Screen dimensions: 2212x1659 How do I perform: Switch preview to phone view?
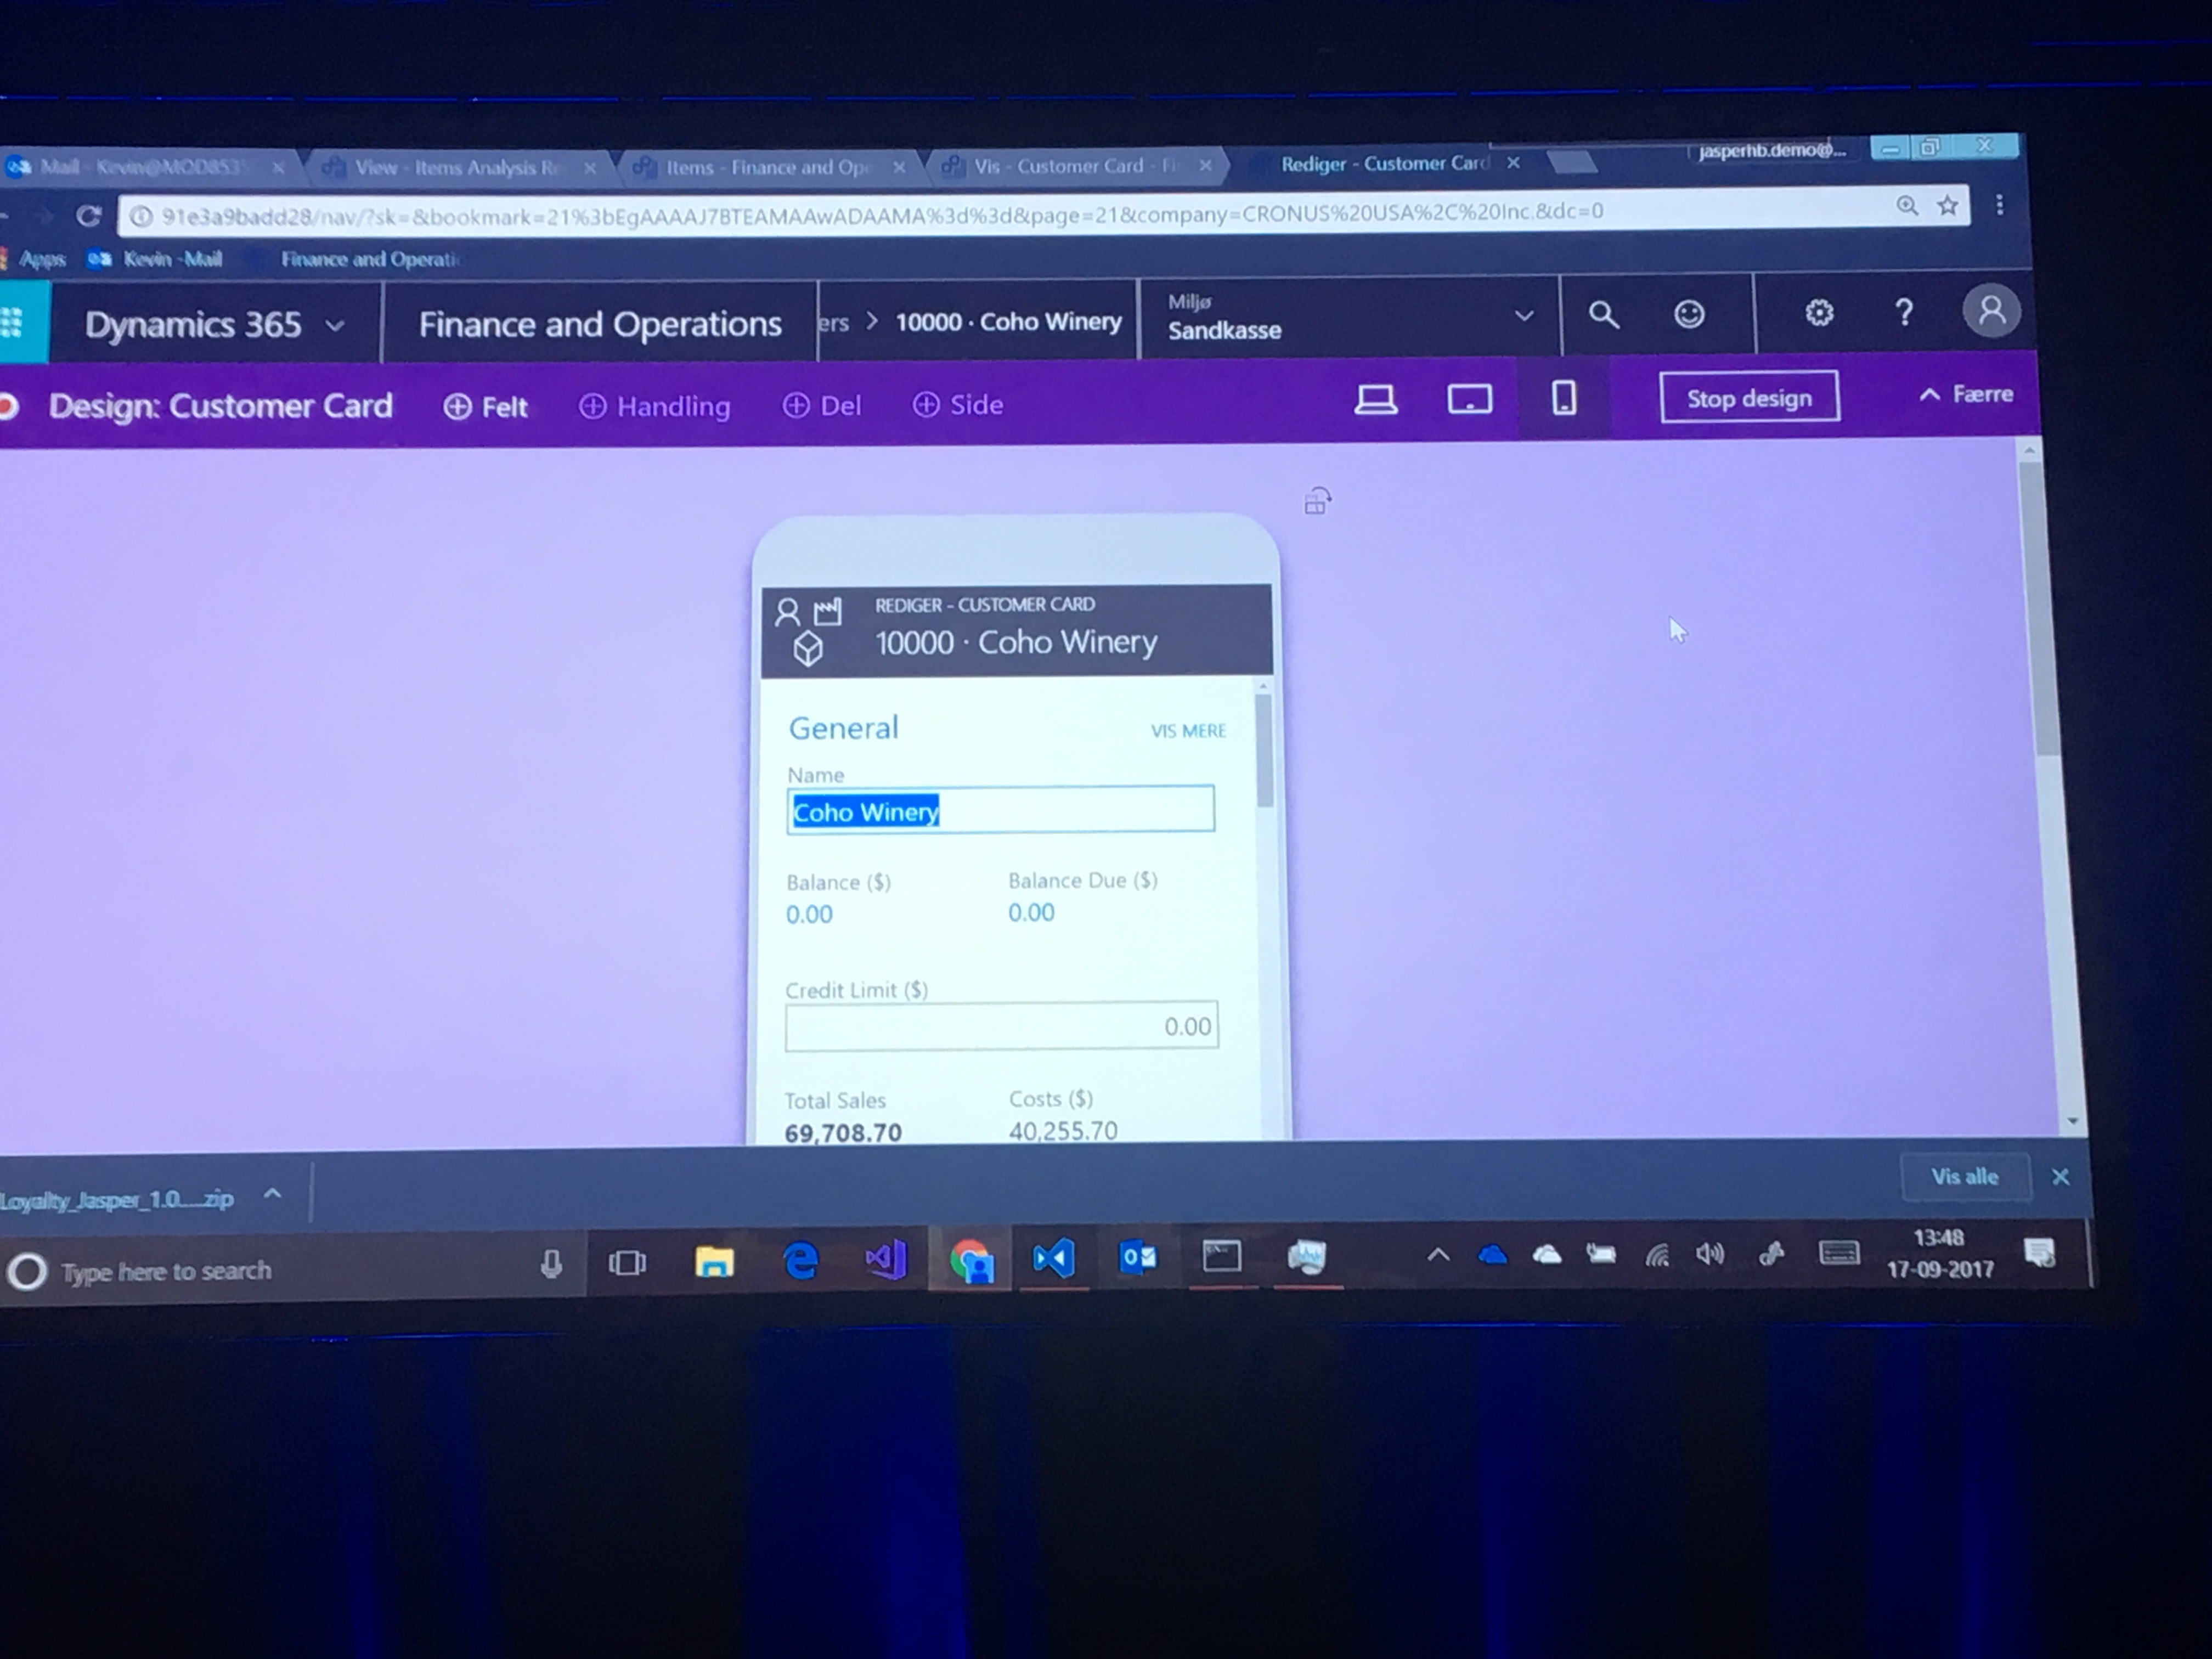click(1564, 398)
